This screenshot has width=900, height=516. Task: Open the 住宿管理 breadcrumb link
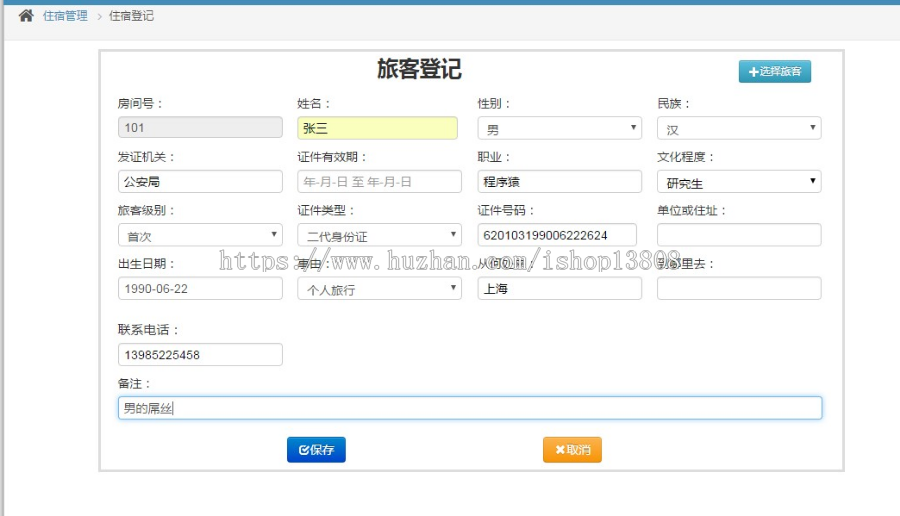pyautogui.click(x=65, y=16)
